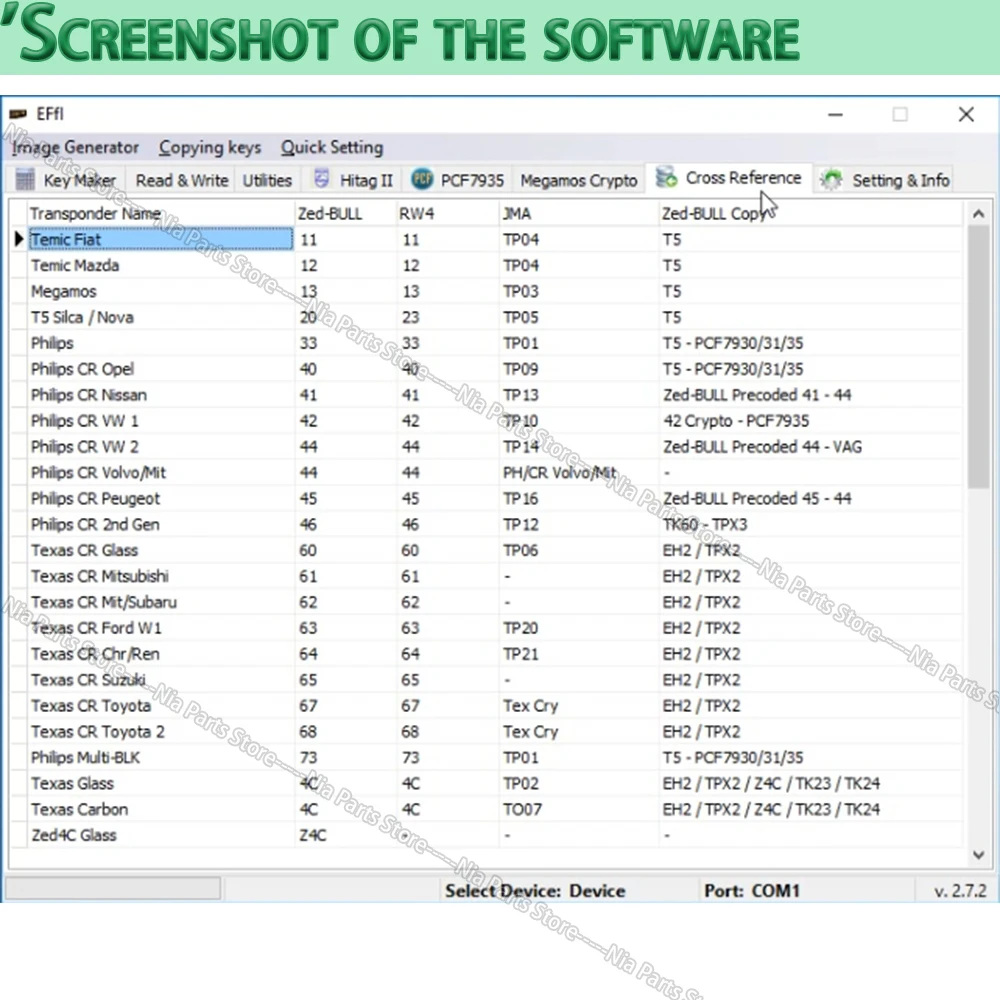Viewport: 1000px width, 1000px height.
Task: Select the Philips CR VW 2 cell
Action: point(161,446)
